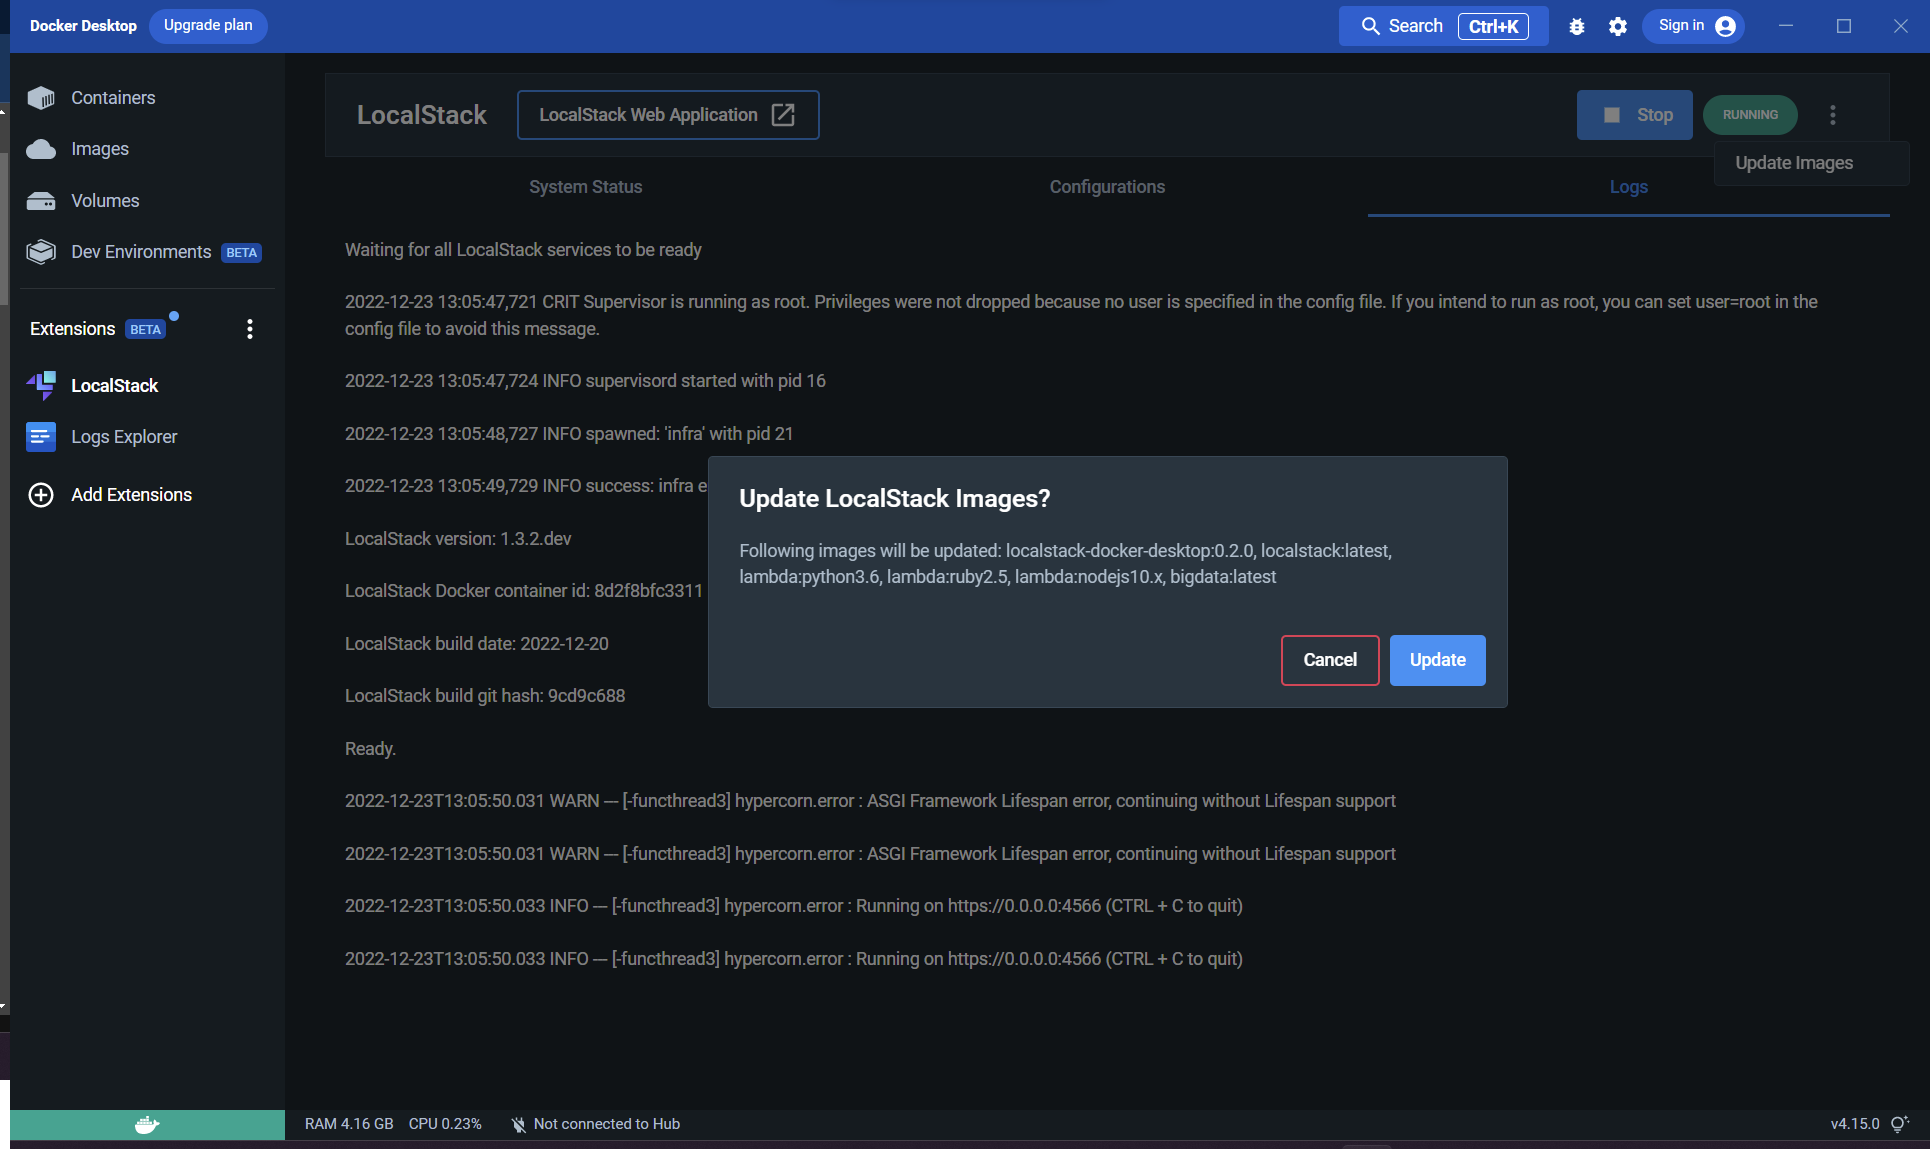Click the Search field with Ctrl+K
The image size is (1930, 1149).
coord(1443,26)
